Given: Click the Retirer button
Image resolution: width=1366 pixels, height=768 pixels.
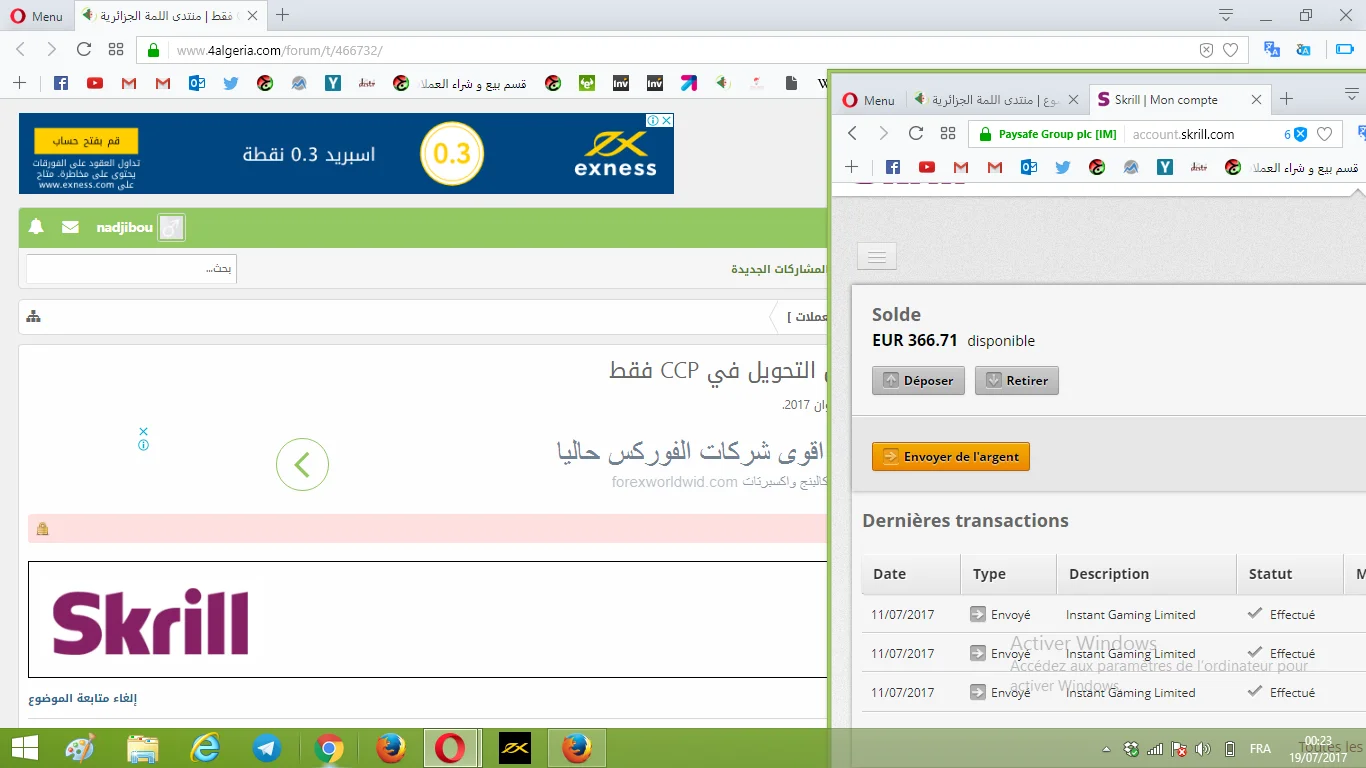Looking at the screenshot, I should [1016, 380].
